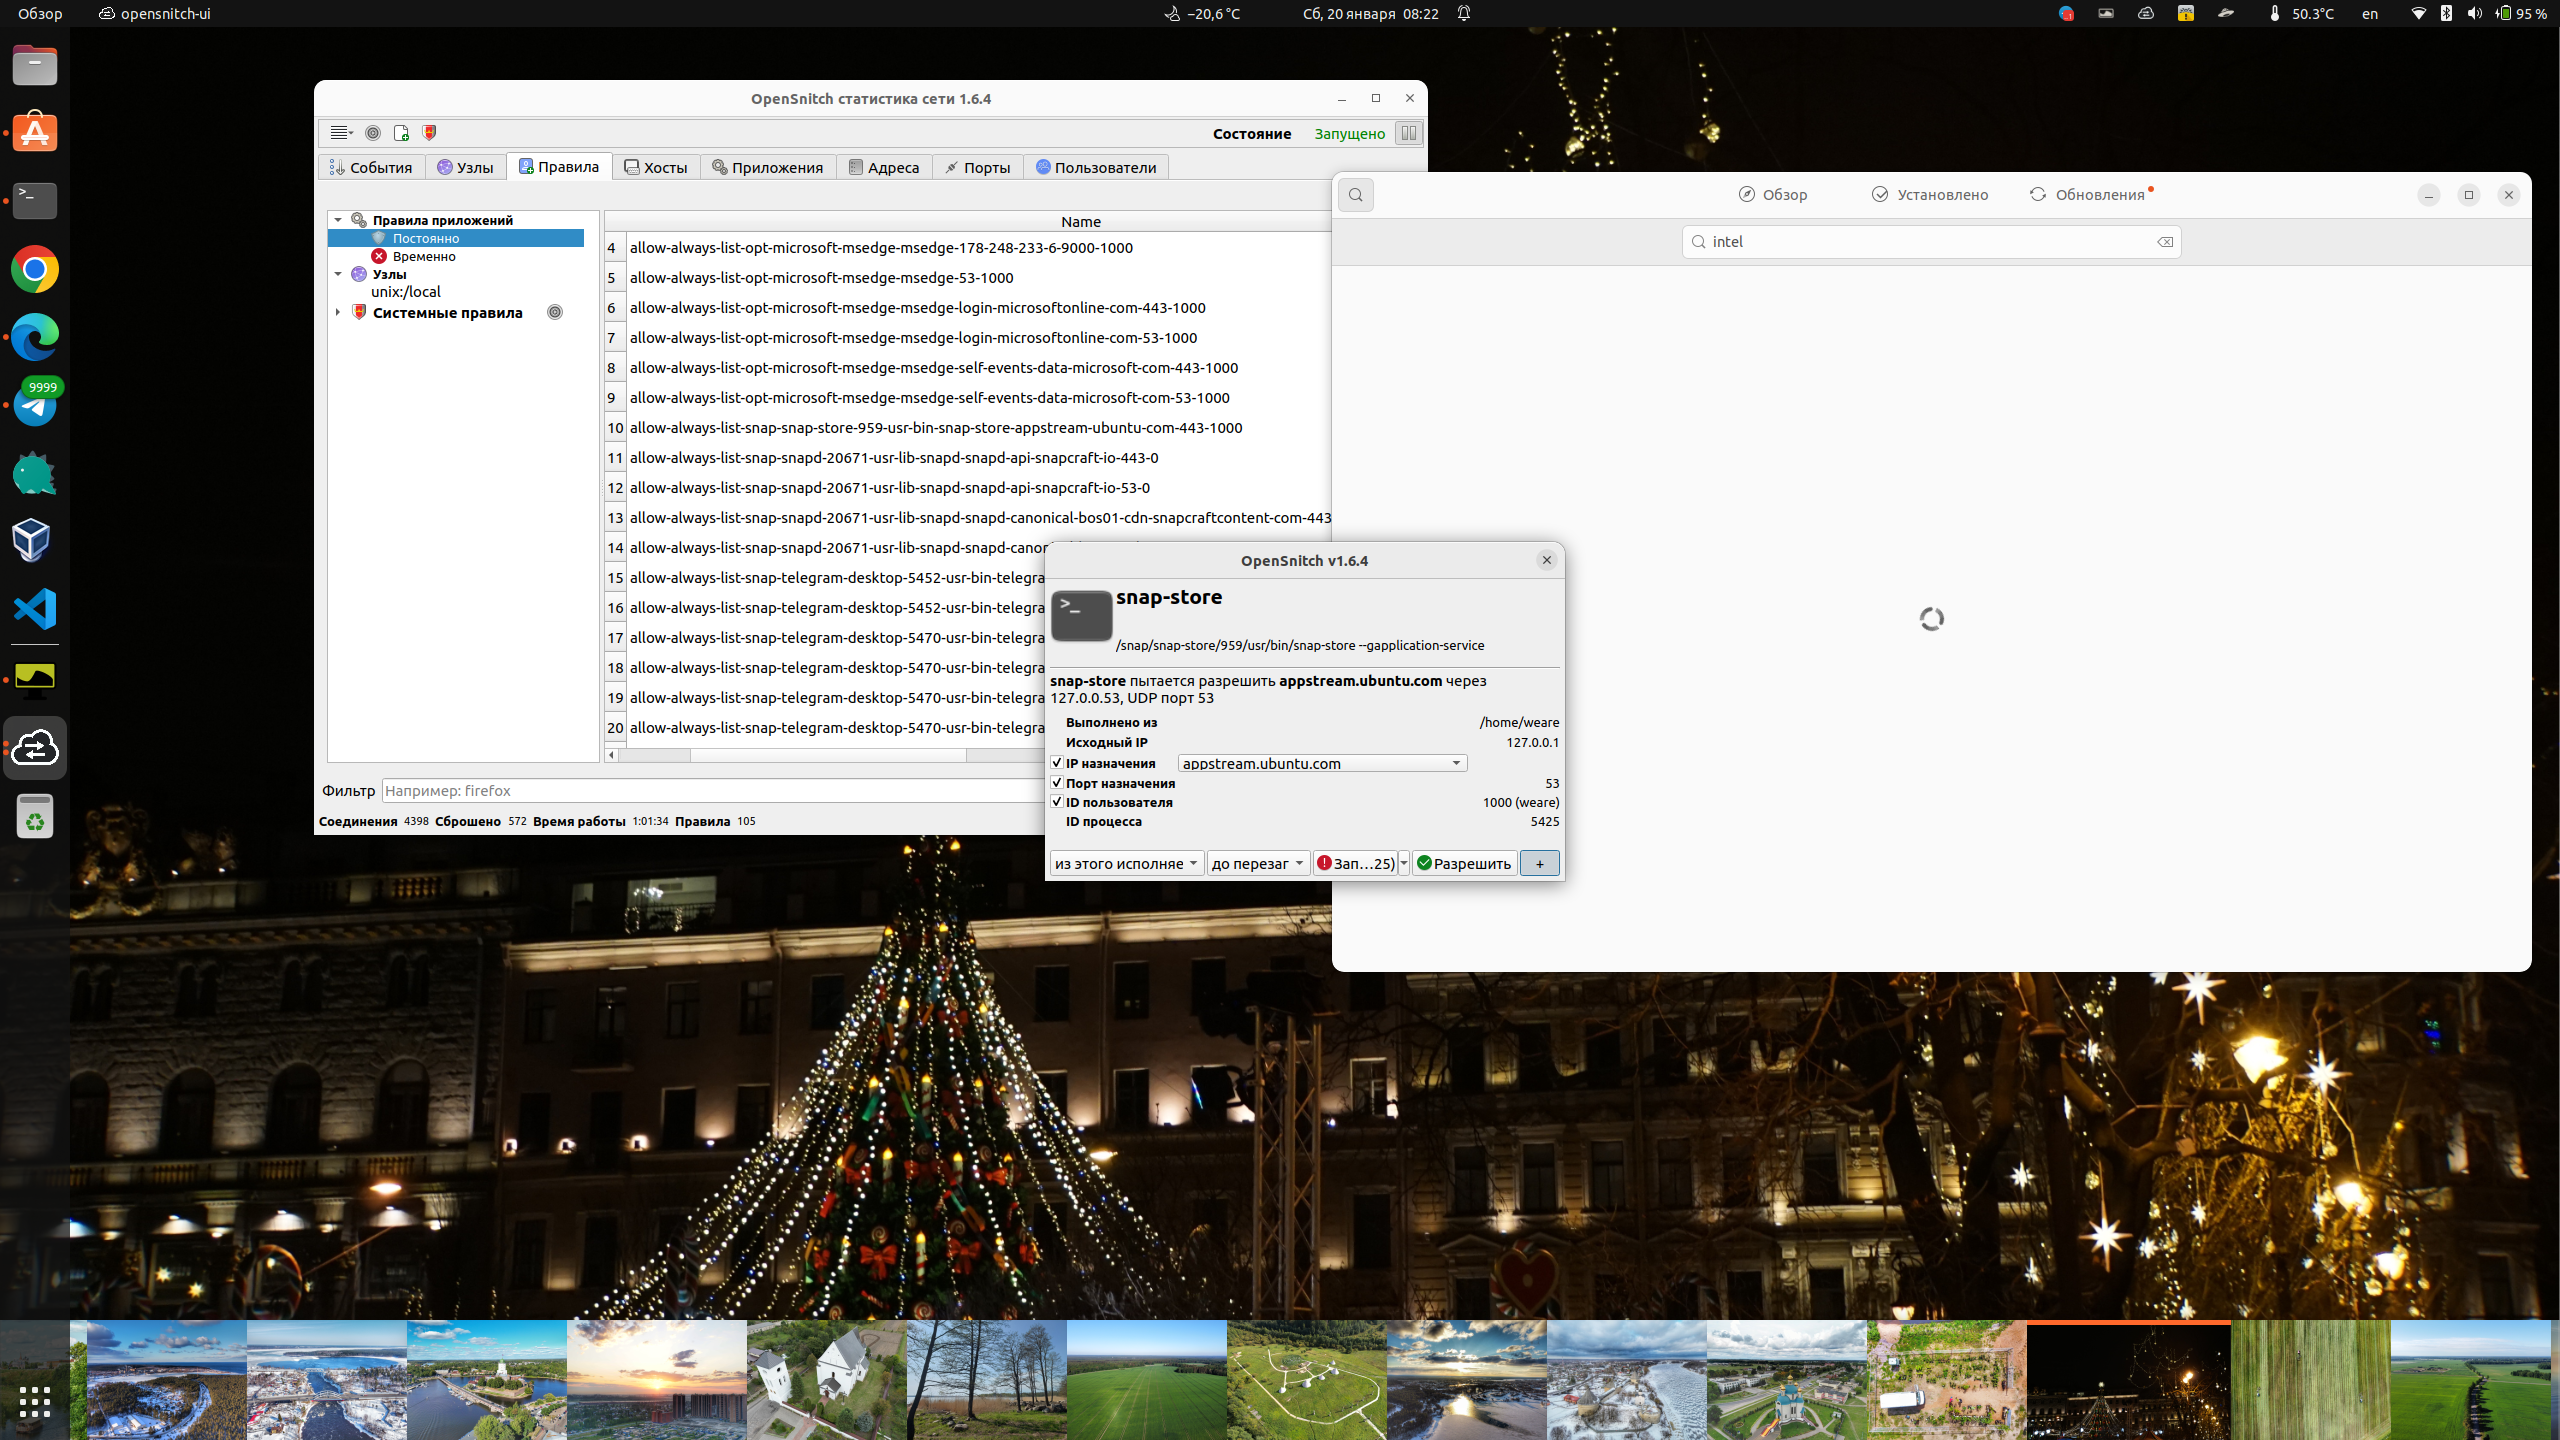Launch Visual Studio Code from the dock
This screenshot has width=2560, height=1440.
point(35,609)
